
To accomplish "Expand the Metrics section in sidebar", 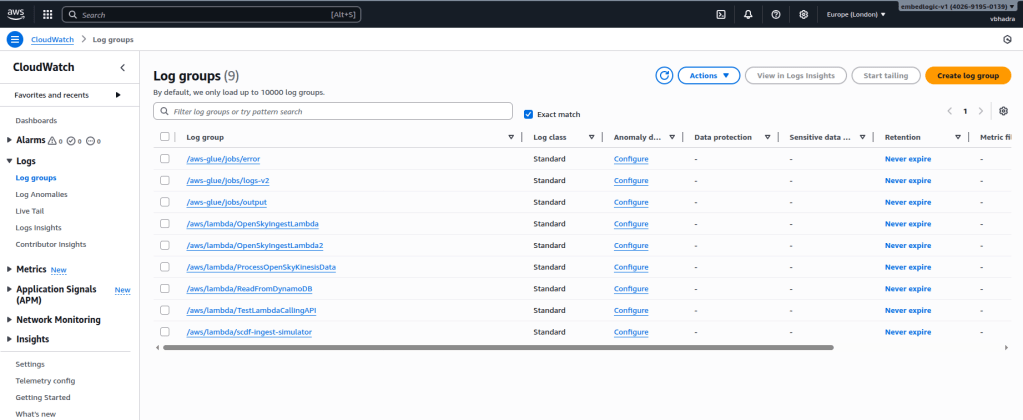I will [x=10, y=269].
